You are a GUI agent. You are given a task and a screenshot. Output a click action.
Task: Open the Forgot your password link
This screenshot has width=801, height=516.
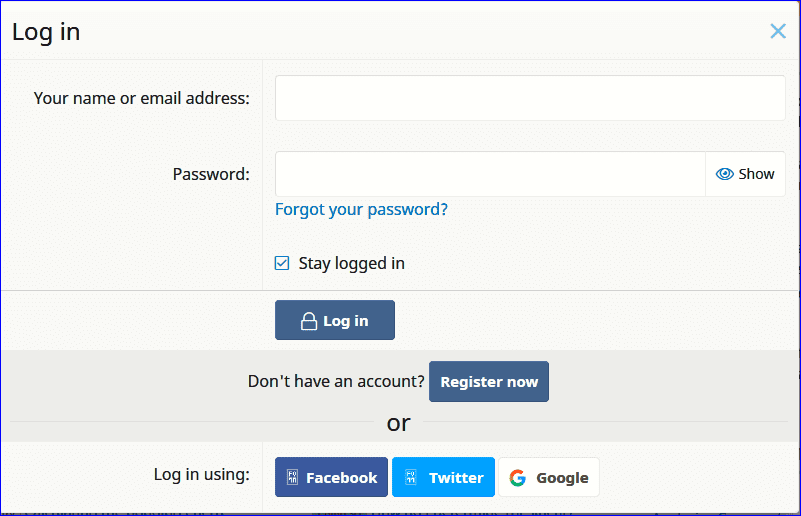pos(361,209)
